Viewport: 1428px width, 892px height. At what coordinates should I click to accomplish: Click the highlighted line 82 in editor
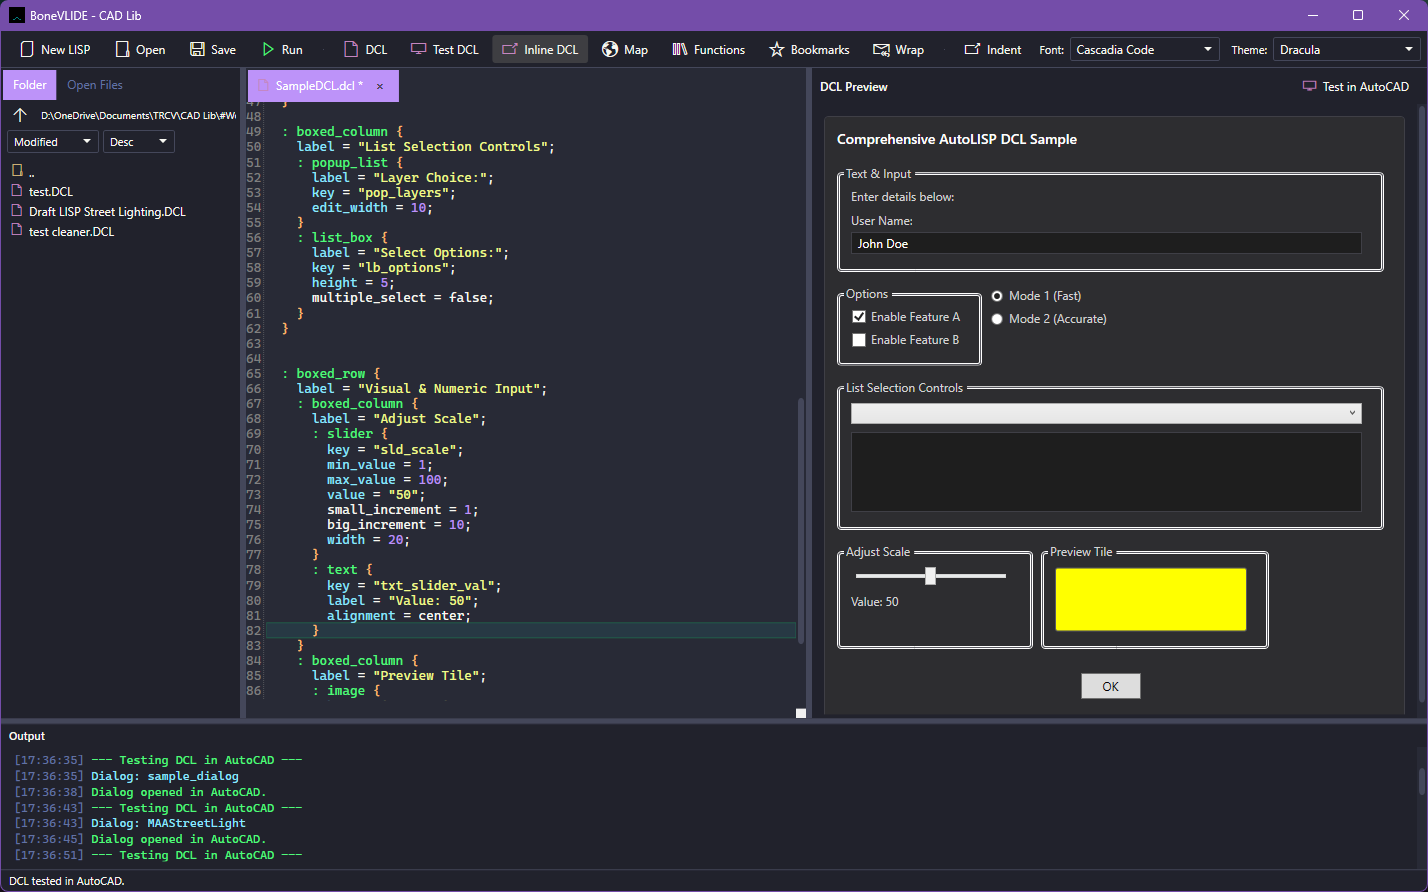(x=531, y=631)
